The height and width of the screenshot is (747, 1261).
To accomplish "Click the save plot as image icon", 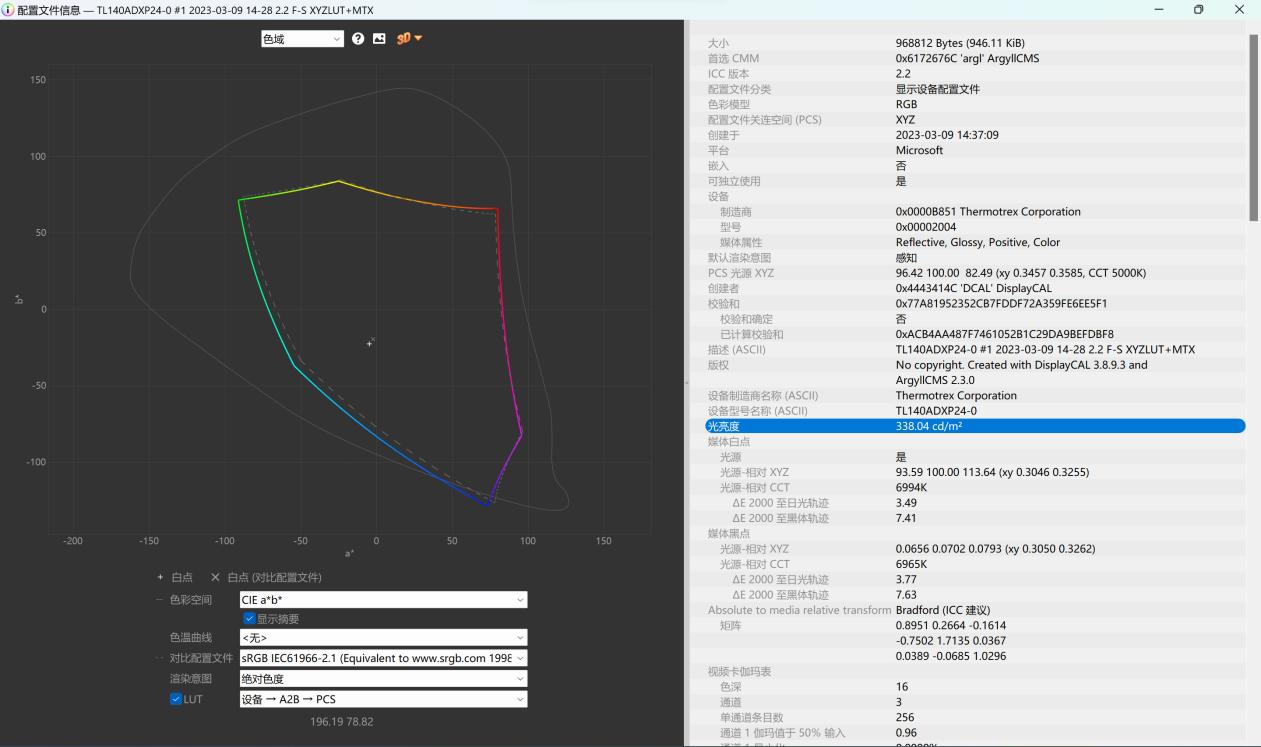I will 379,39.
